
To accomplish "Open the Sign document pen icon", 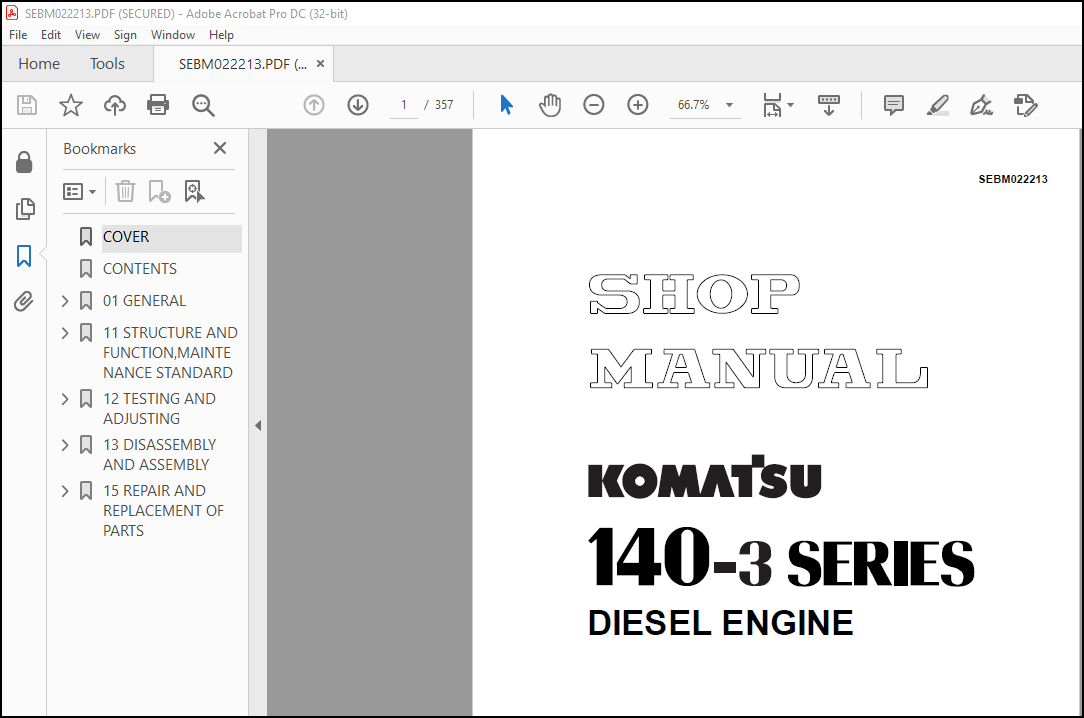I will click(x=982, y=105).
